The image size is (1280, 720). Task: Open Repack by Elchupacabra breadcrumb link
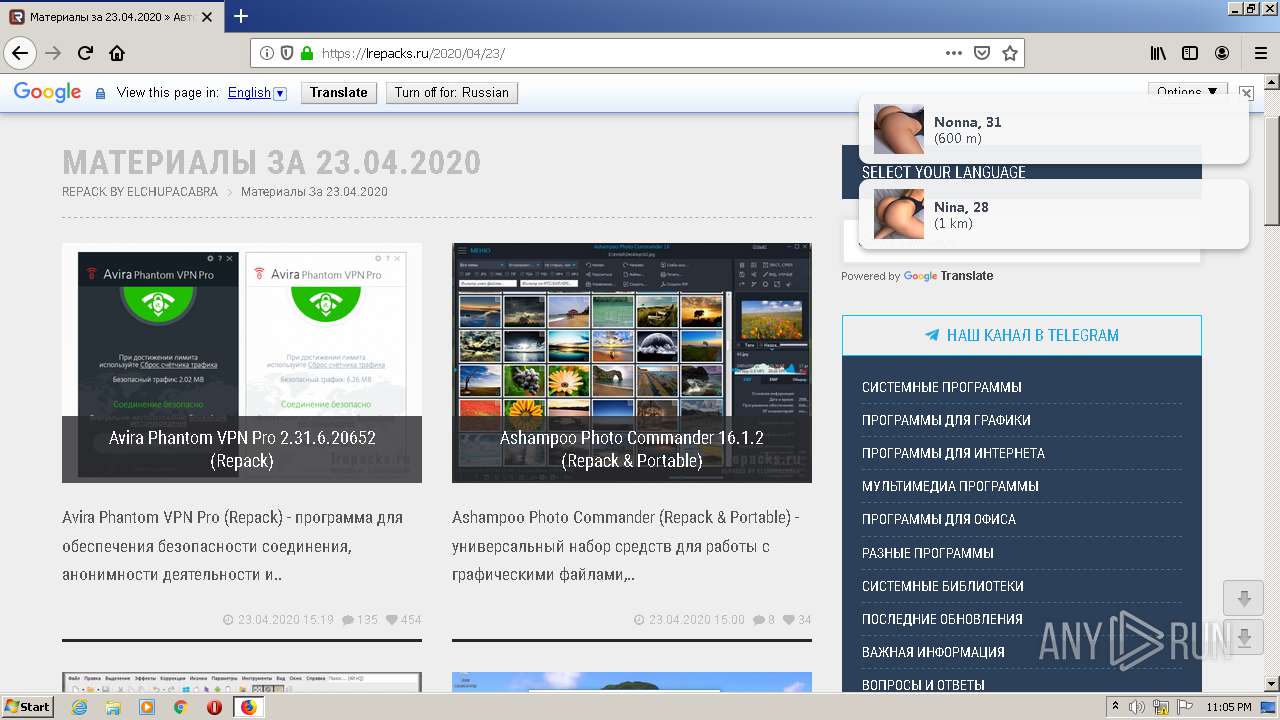pyautogui.click(x=140, y=192)
